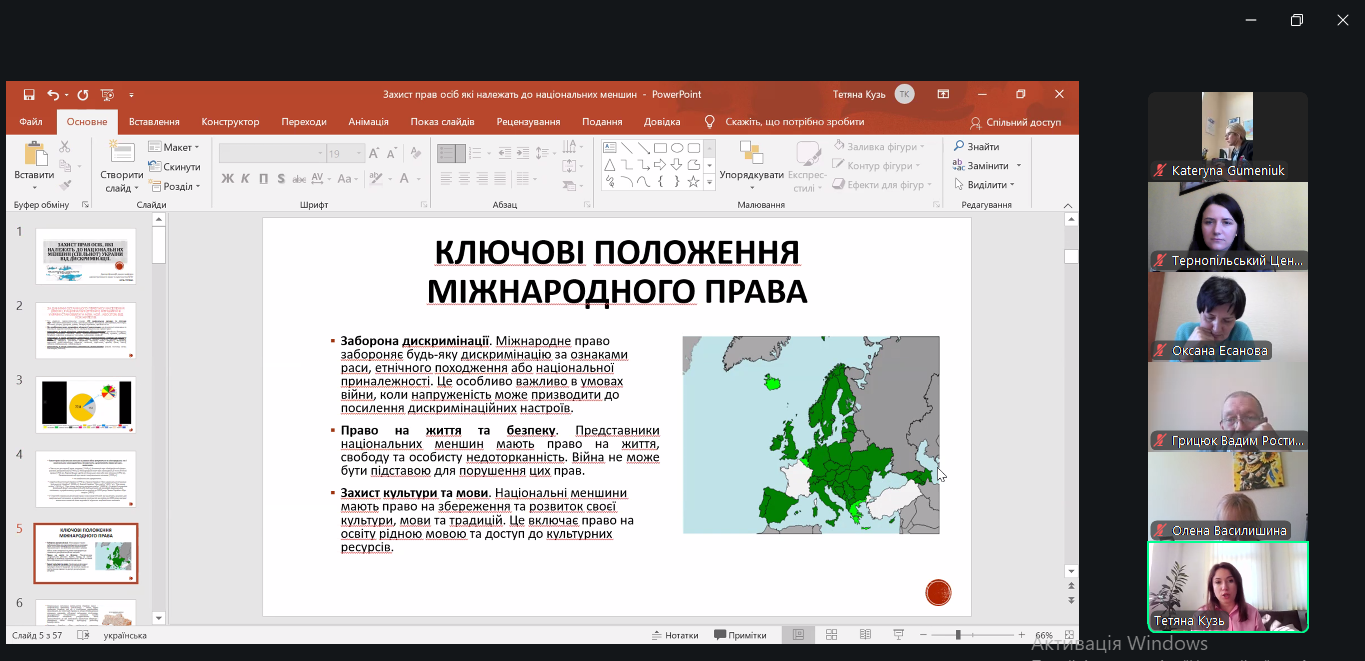Click the Undo arrow icon

pos(53,95)
